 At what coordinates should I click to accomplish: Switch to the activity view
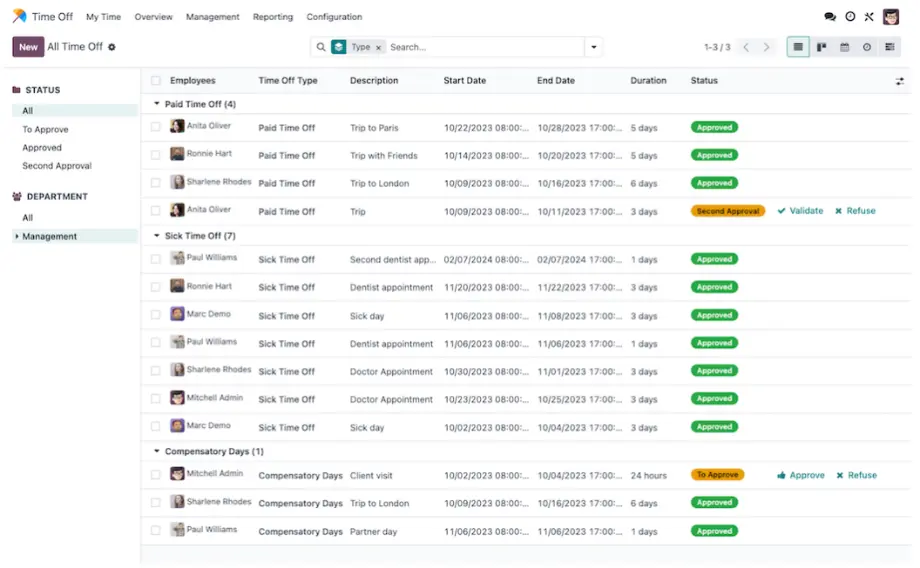(x=867, y=47)
